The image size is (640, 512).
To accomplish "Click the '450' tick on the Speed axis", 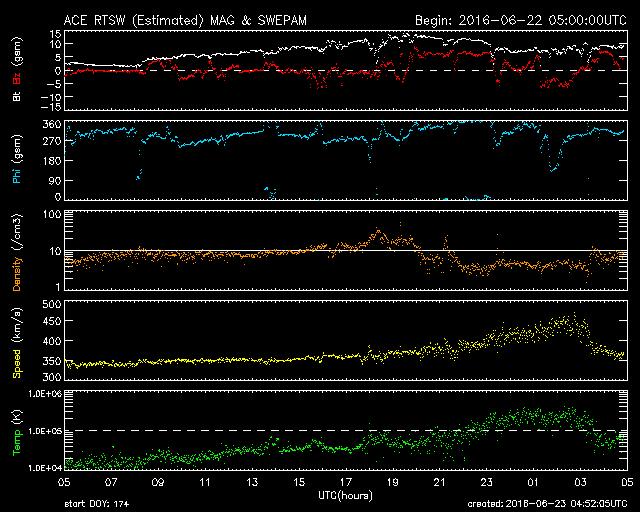I will pos(52,321).
